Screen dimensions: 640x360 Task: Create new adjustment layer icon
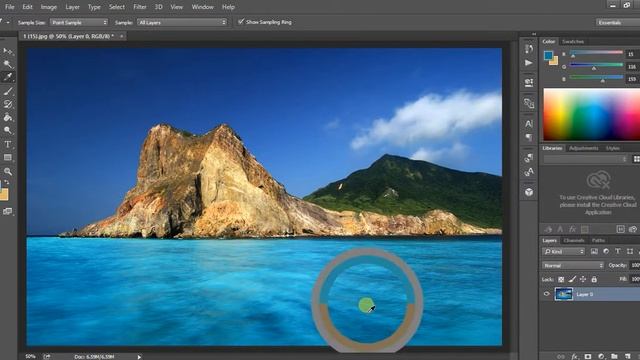coord(601,356)
